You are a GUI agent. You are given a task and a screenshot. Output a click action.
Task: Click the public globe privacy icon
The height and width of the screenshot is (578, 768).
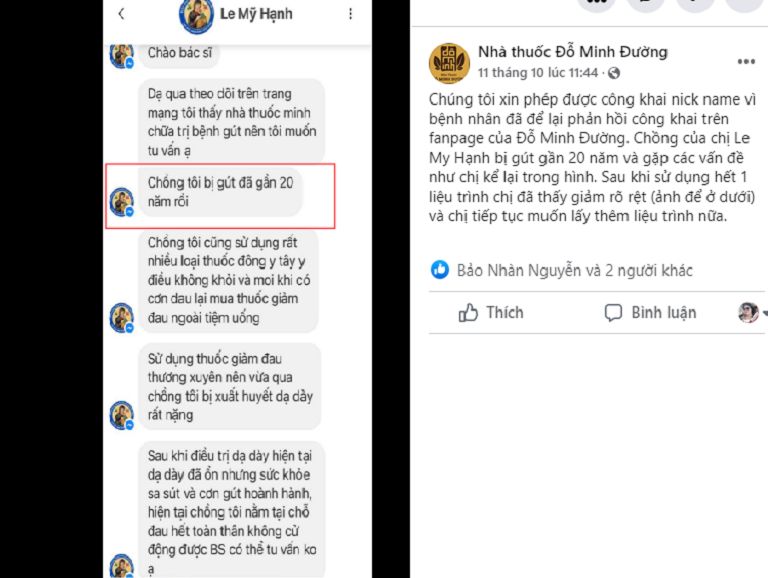pyautogui.click(x=614, y=73)
